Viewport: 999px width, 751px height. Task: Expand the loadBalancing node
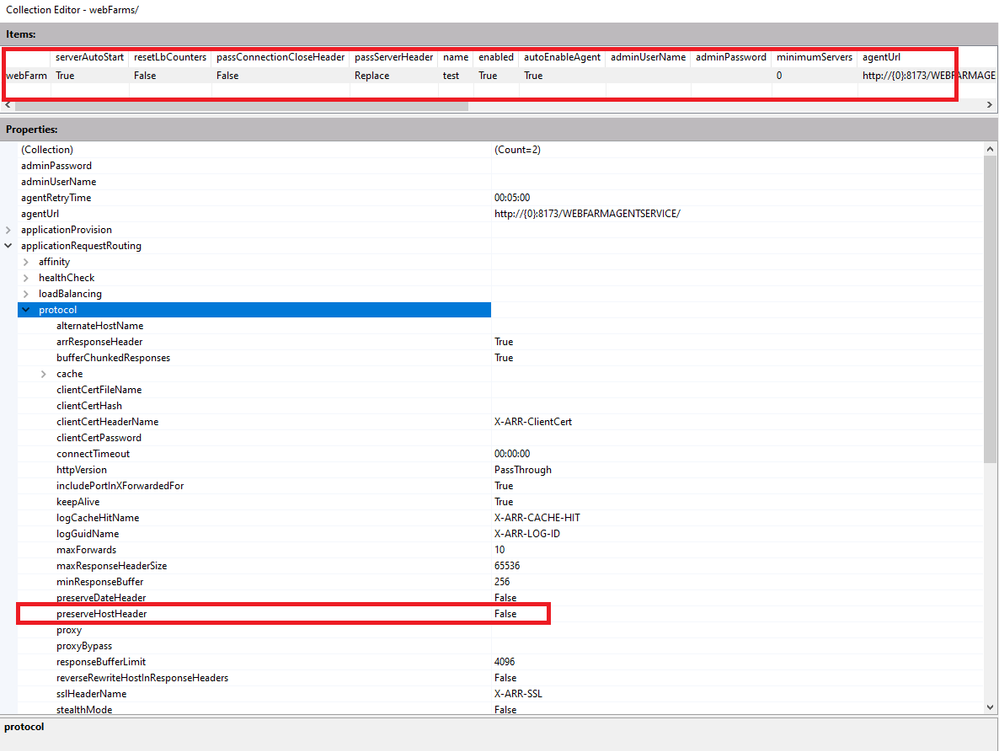click(x=25, y=294)
